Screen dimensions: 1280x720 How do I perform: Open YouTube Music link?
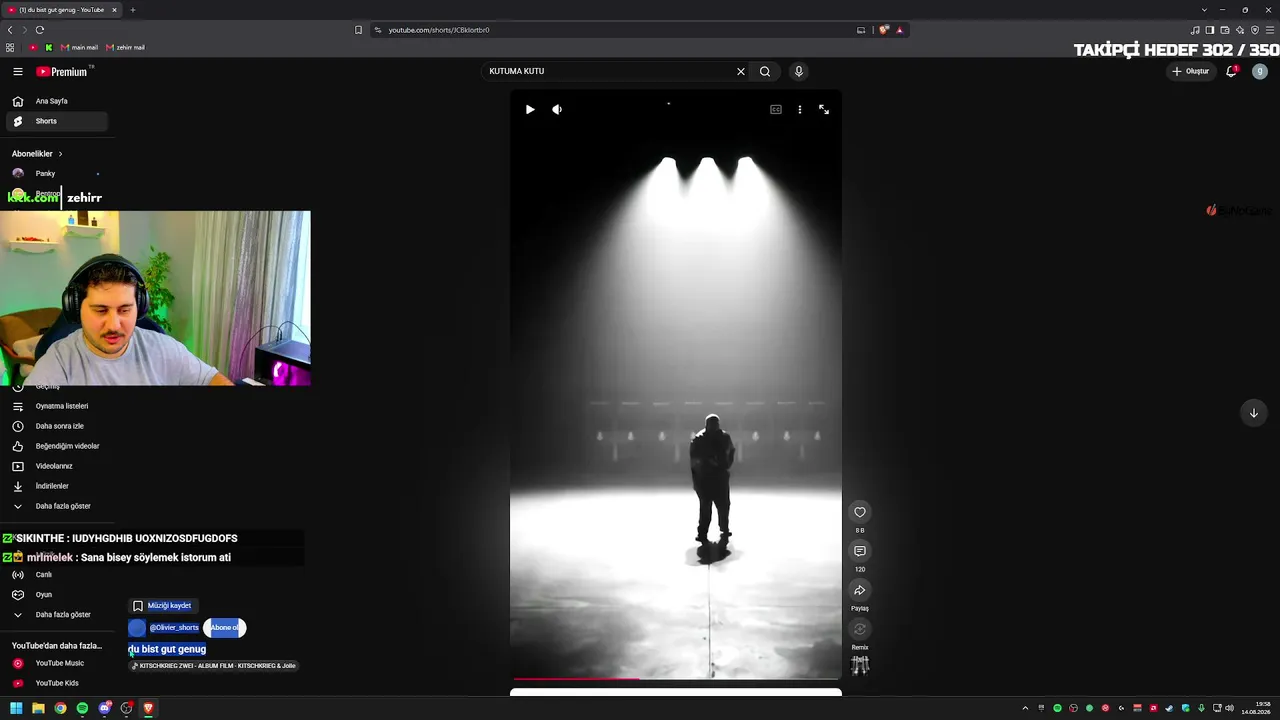[x=56, y=663]
